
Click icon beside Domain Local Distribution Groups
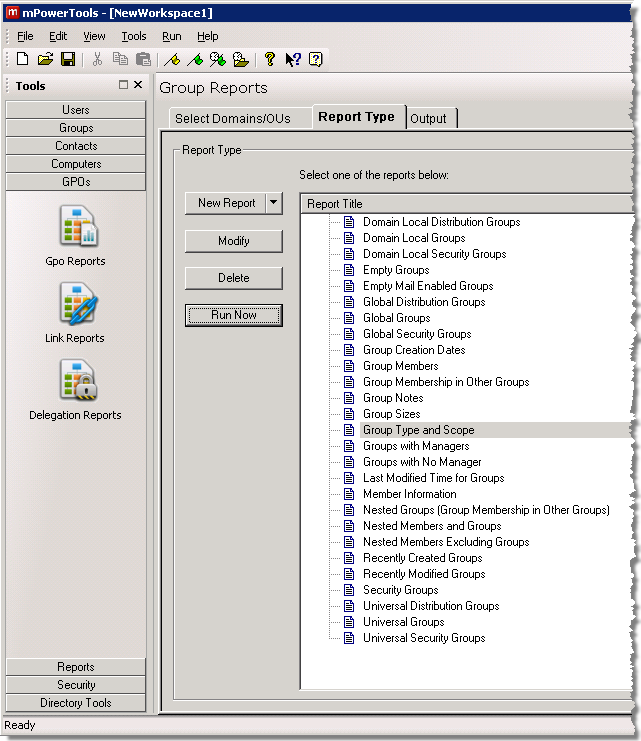(x=349, y=222)
